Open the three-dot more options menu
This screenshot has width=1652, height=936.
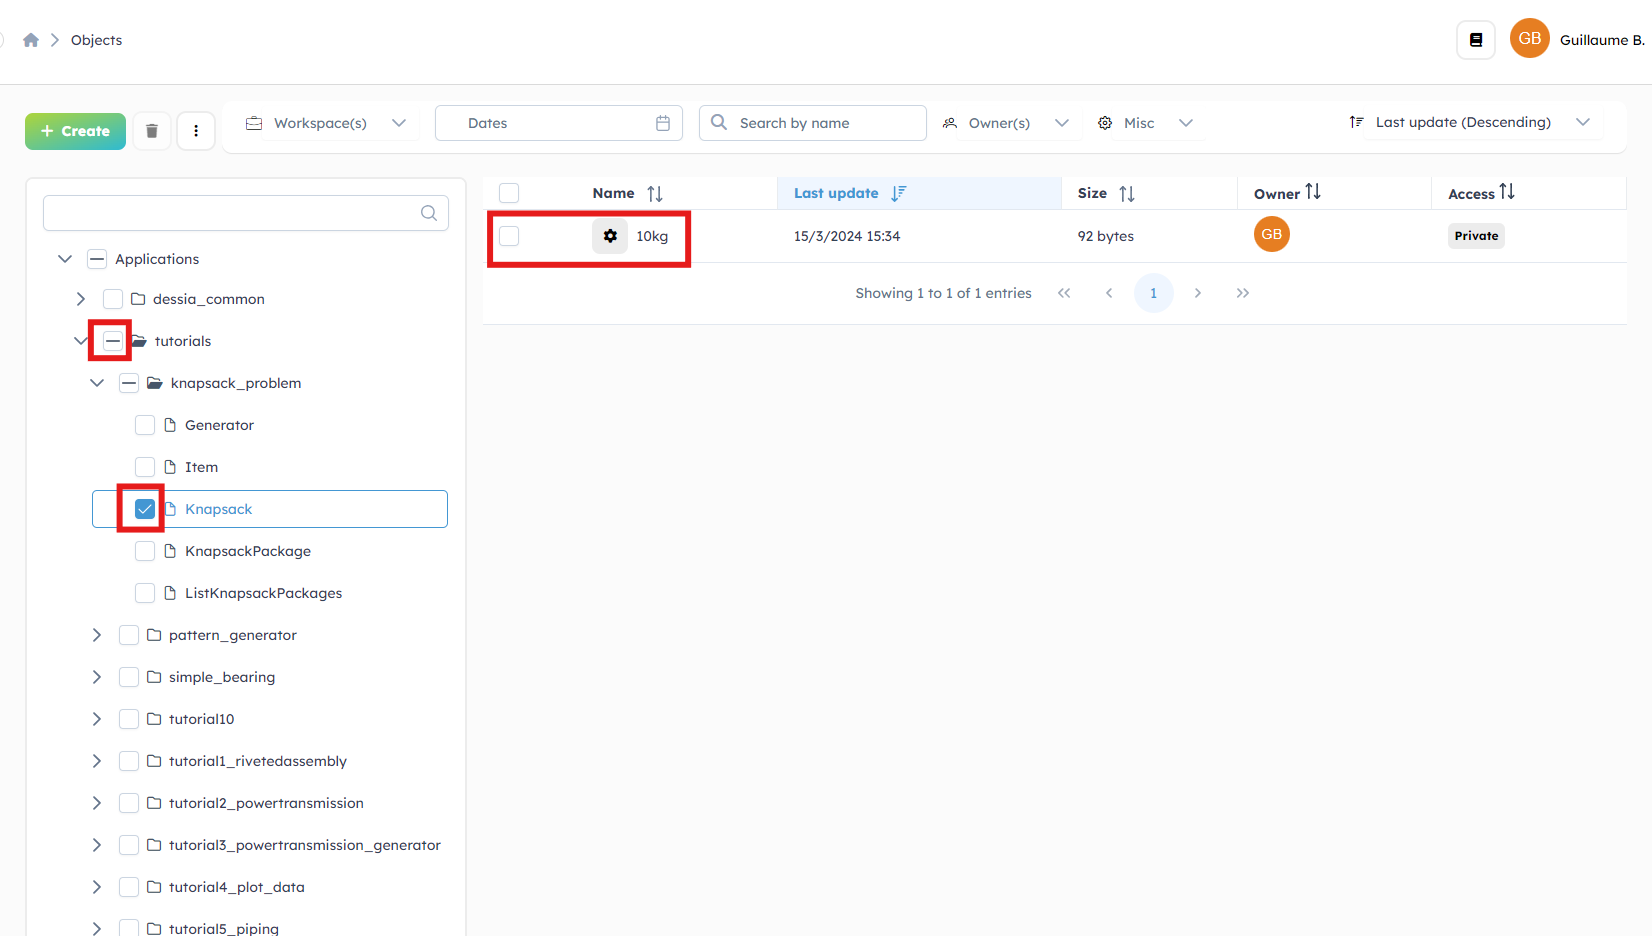[x=196, y=131]
